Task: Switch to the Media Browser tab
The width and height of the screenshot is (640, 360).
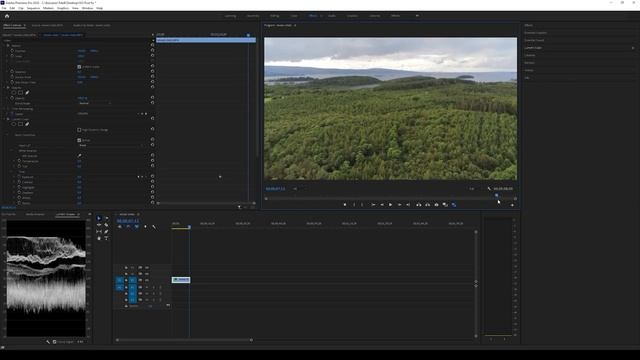Action: [35, 214]
